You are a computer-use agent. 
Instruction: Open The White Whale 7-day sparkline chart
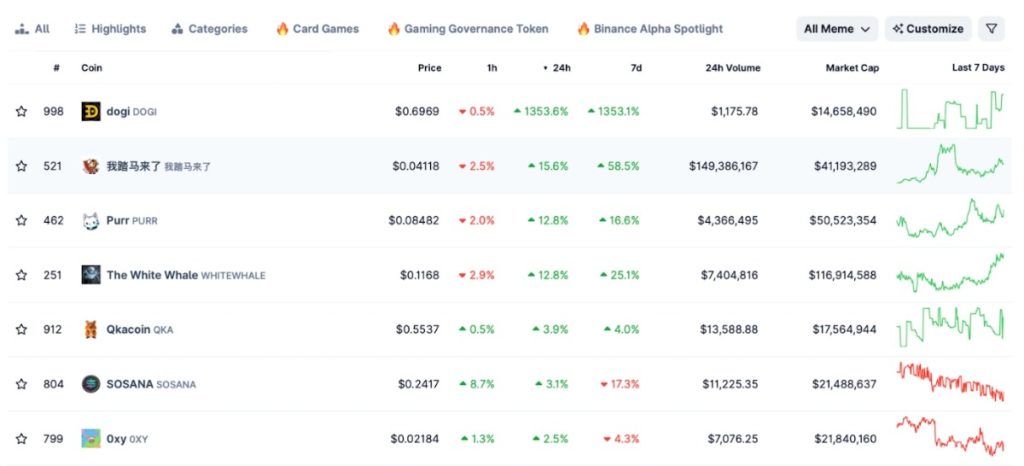pos(950,274)
